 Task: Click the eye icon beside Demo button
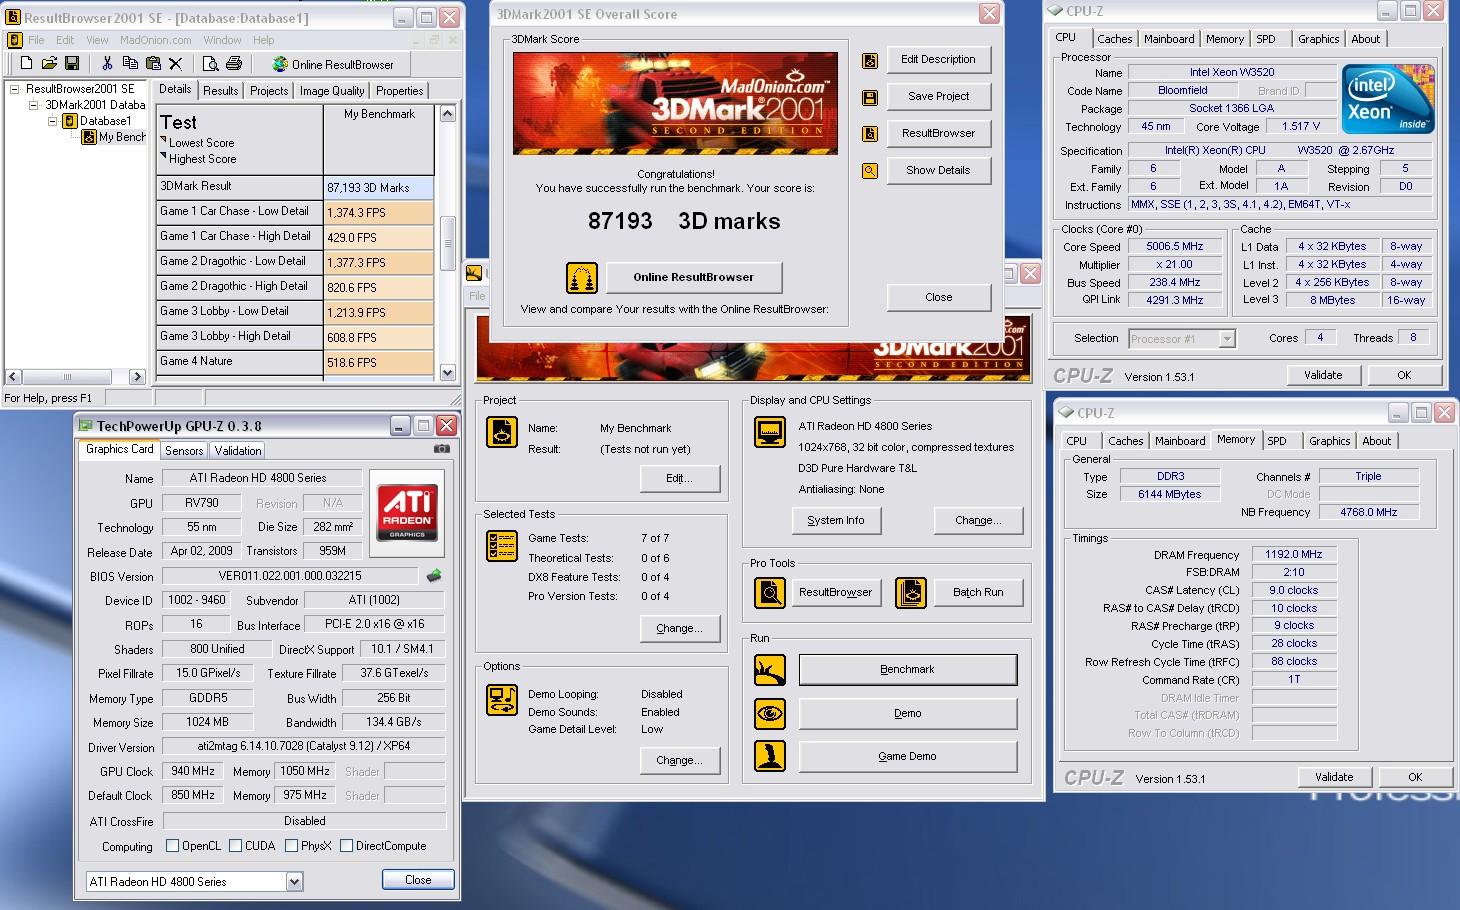770,714
